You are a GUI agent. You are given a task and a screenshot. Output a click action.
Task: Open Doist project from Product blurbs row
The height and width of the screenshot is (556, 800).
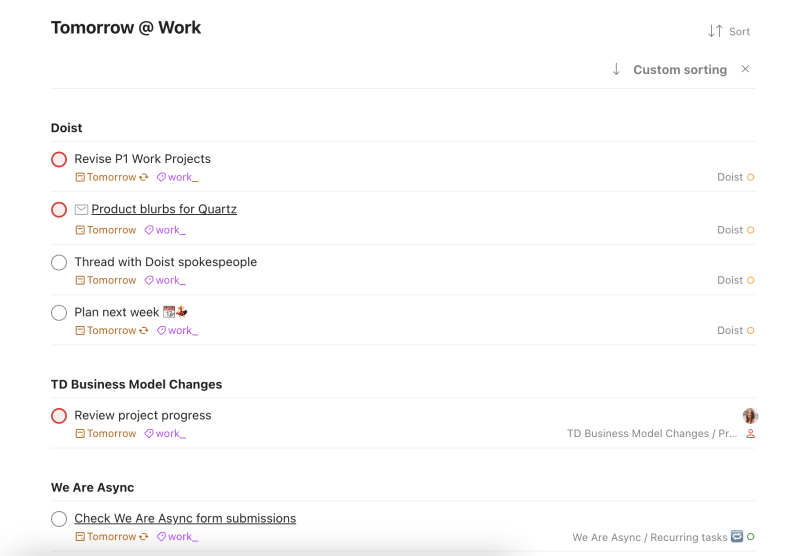[730, 230]
